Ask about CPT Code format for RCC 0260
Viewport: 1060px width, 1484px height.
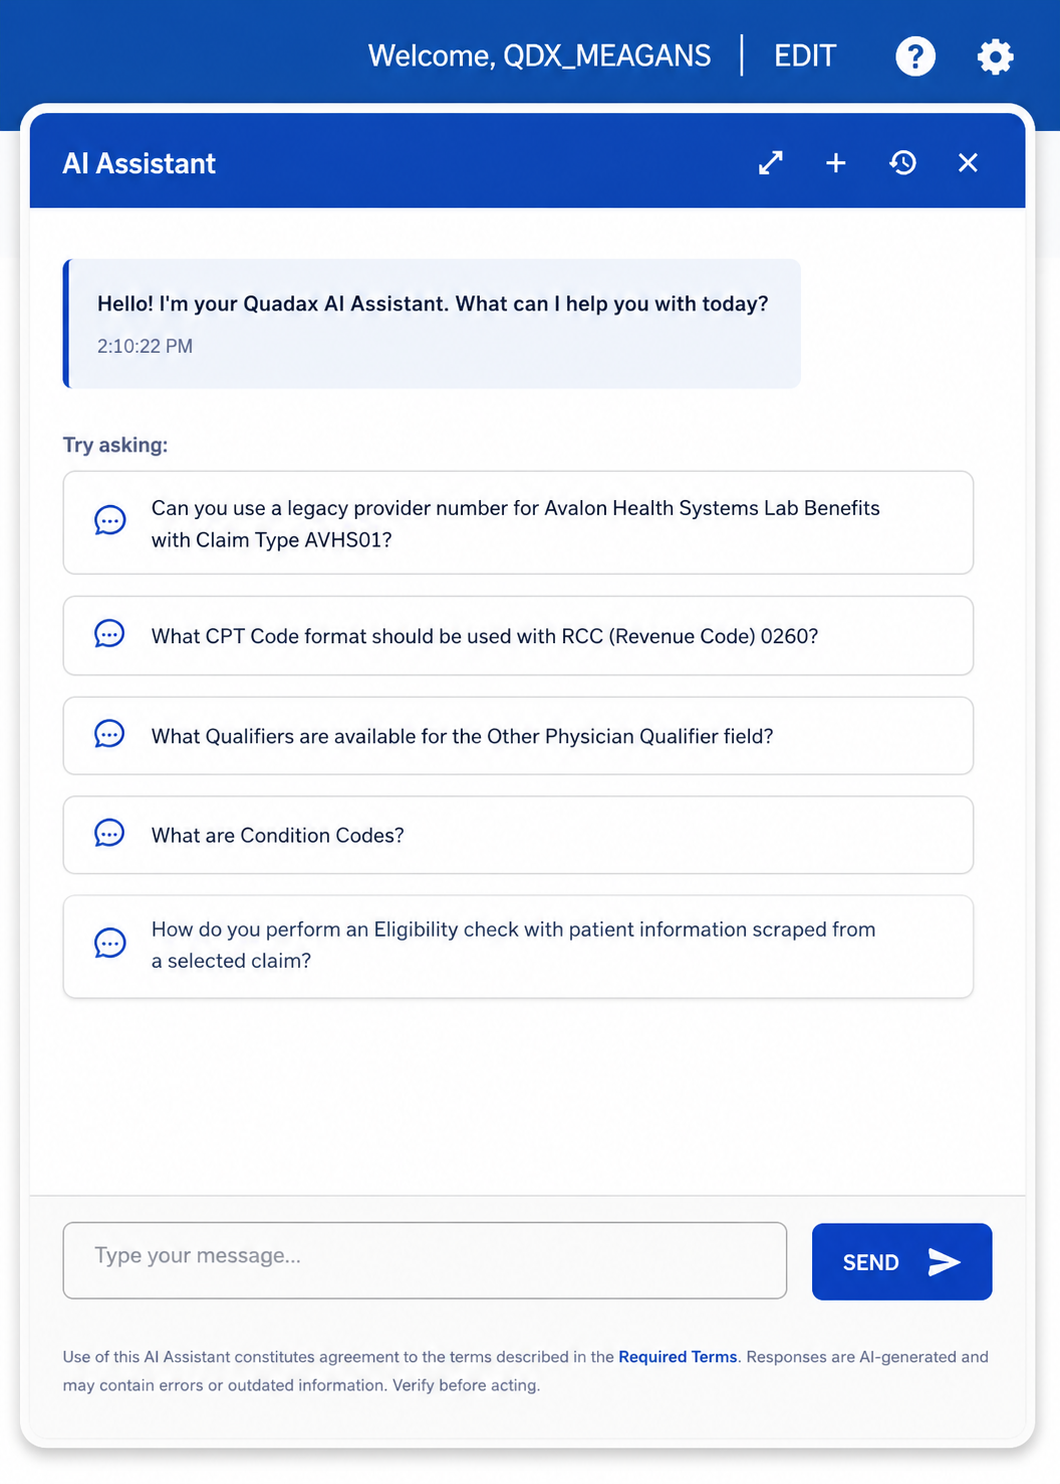point(518,636)
